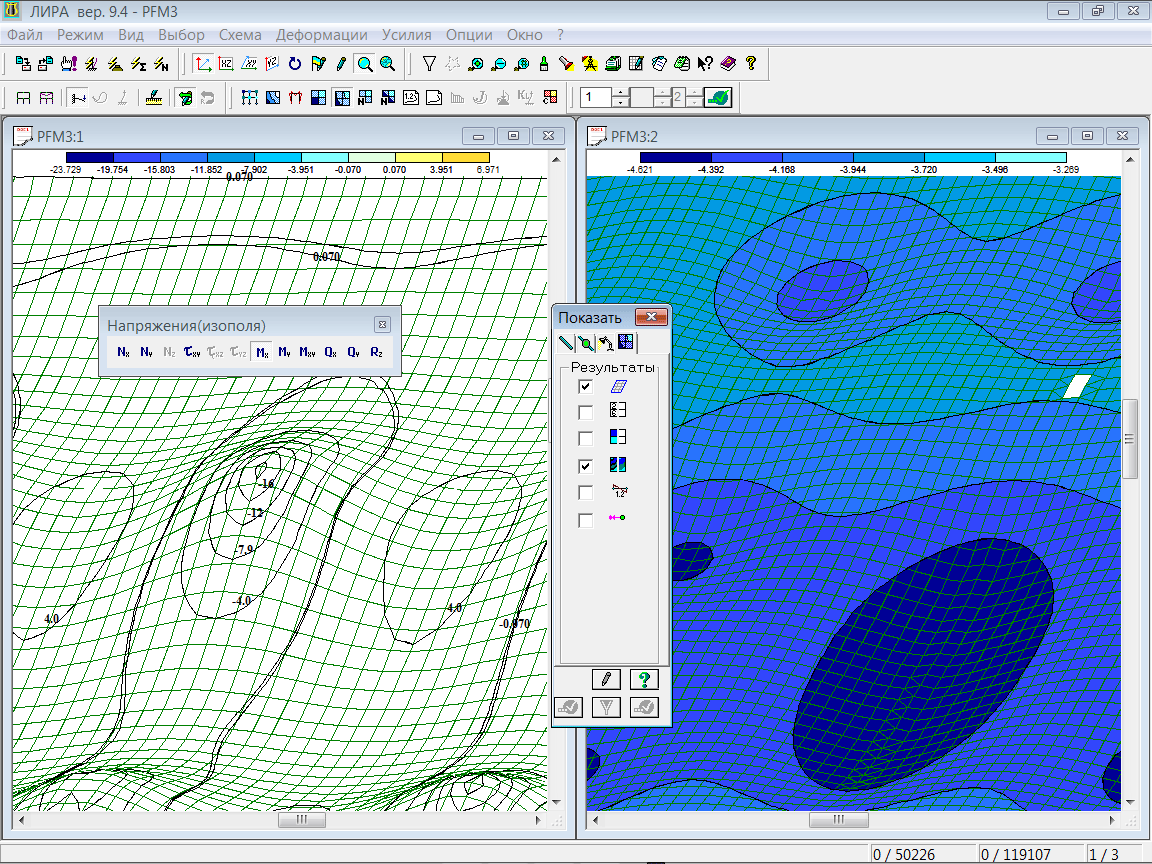Click the load case number input field
The width and height of the screenshot is (1152, 864).
tap(595, 98)
